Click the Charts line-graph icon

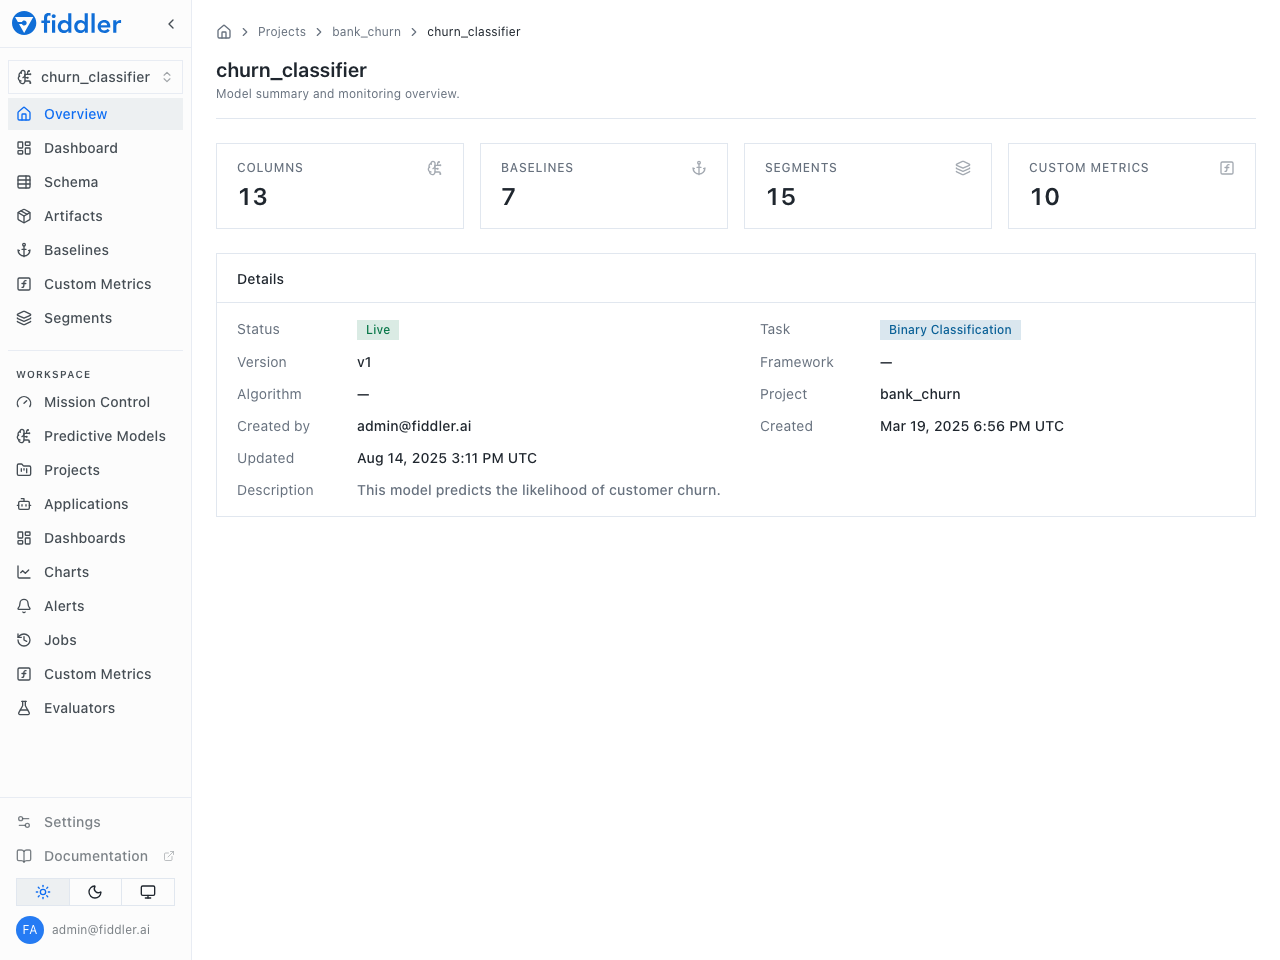(x=24, y=572)
